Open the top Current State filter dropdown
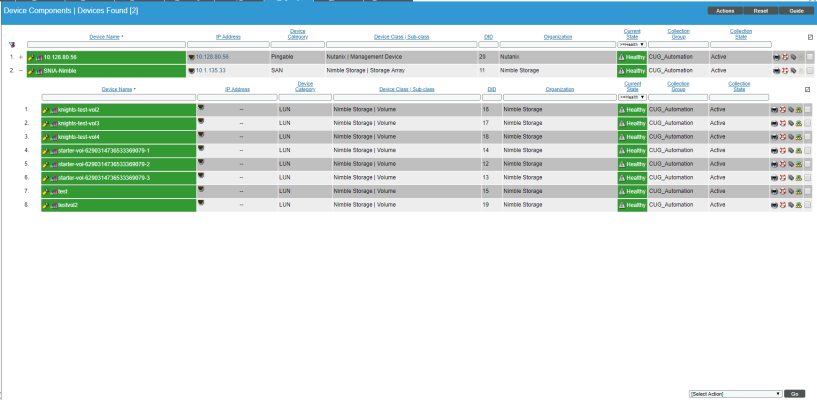The image size is (817, 400). coord(632,45)
